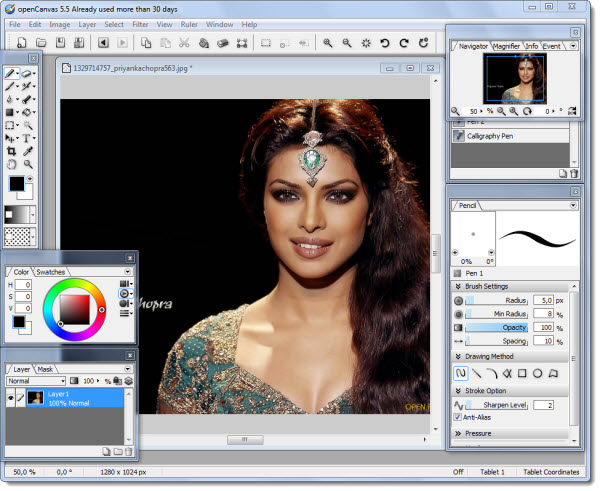Open the Navigator panel options dropdown
The height and width of the screenshot is (491, 600).
(x=573, y=46)
